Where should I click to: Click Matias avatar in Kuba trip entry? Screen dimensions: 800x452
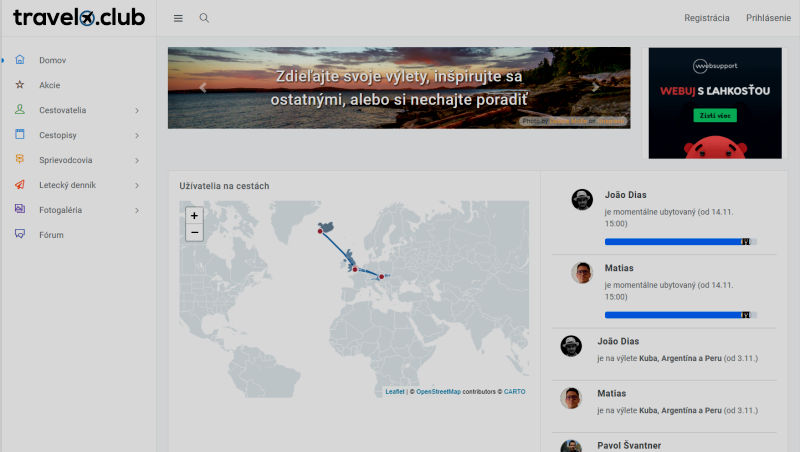pyautogui.click(x=571, y=398)
